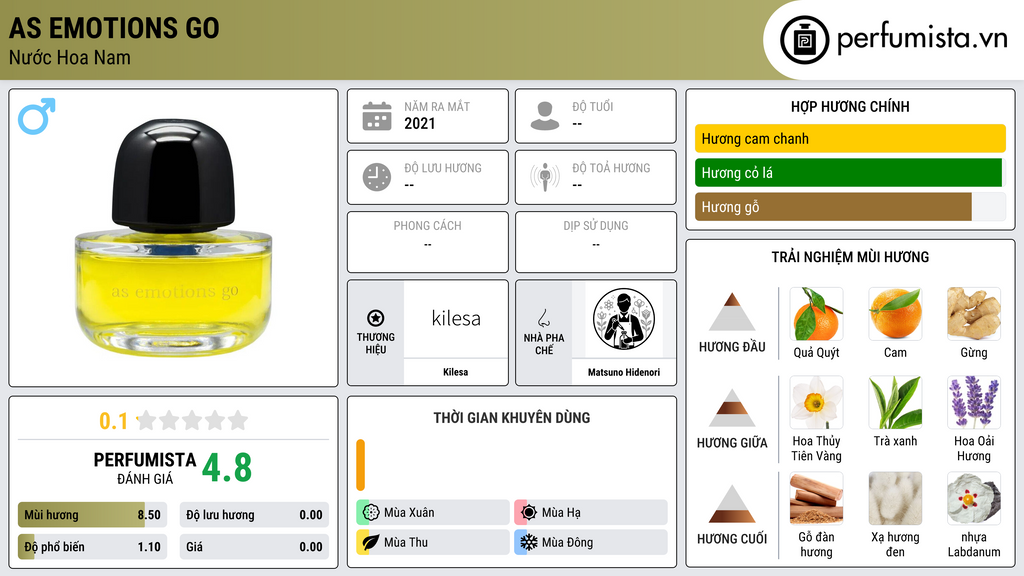The width and height of the screenshot is (1024, 576).
Task: Click the snowflake icon for Mùa Đông
Action: pos(529,542)
